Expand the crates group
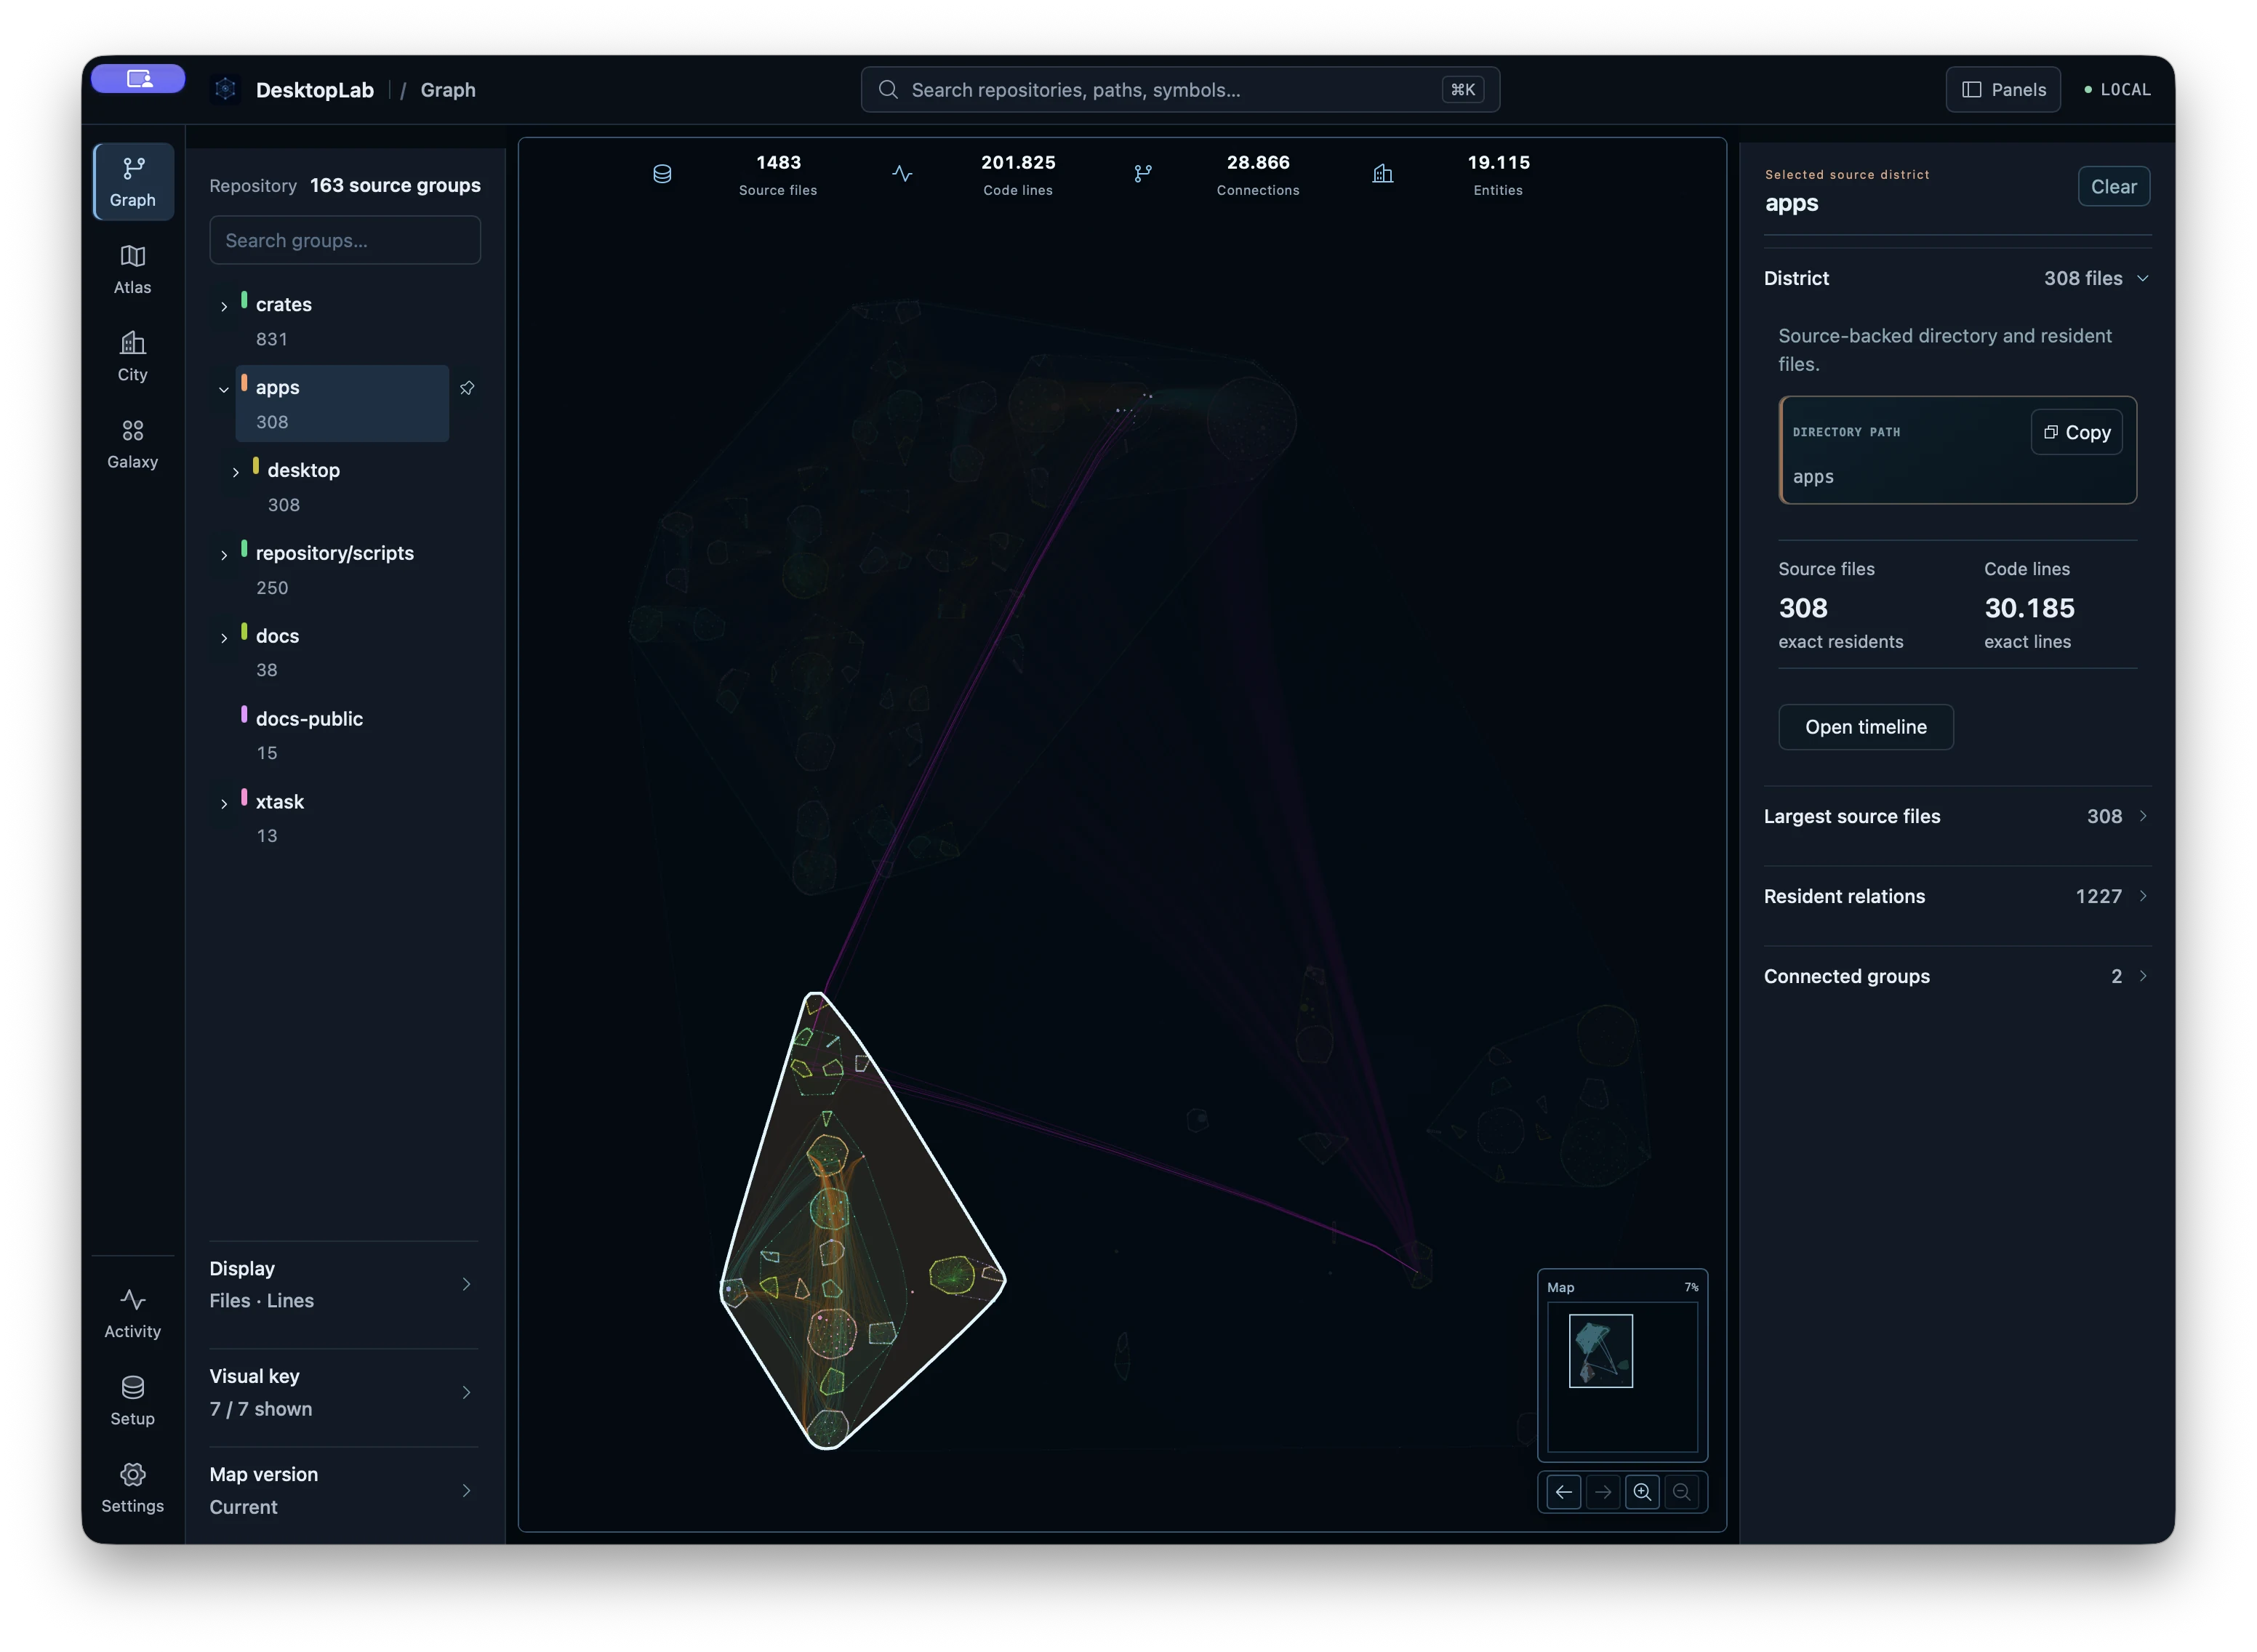The image size is (2257, 1652). point(224,306)
